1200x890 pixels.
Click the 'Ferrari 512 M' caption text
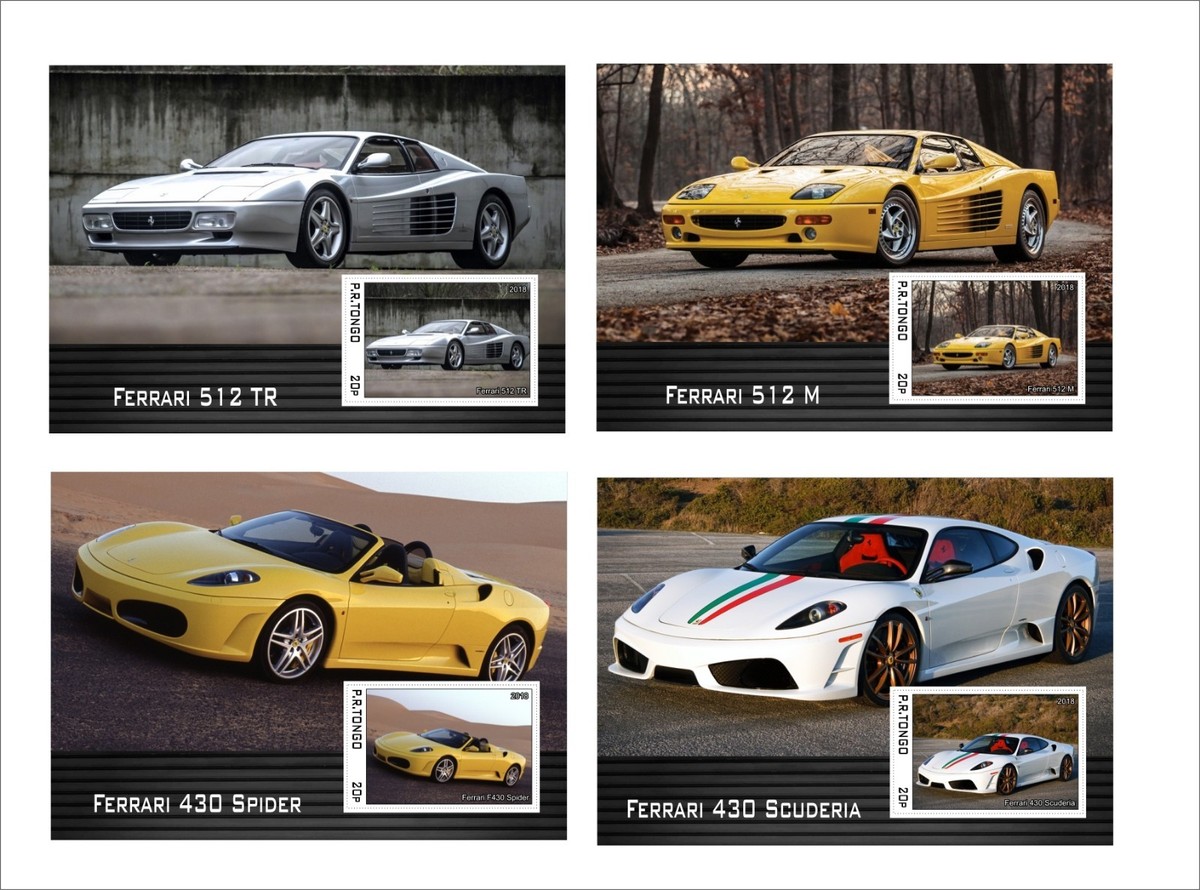tap(742, 395)
